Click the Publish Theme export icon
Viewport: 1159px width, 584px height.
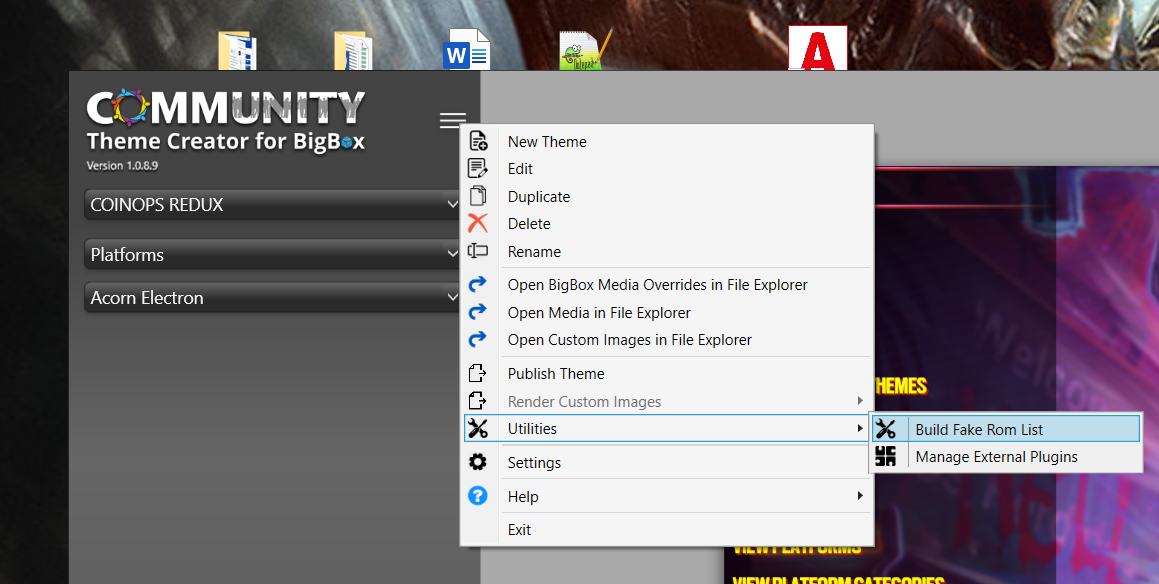(x=478, y=373)
